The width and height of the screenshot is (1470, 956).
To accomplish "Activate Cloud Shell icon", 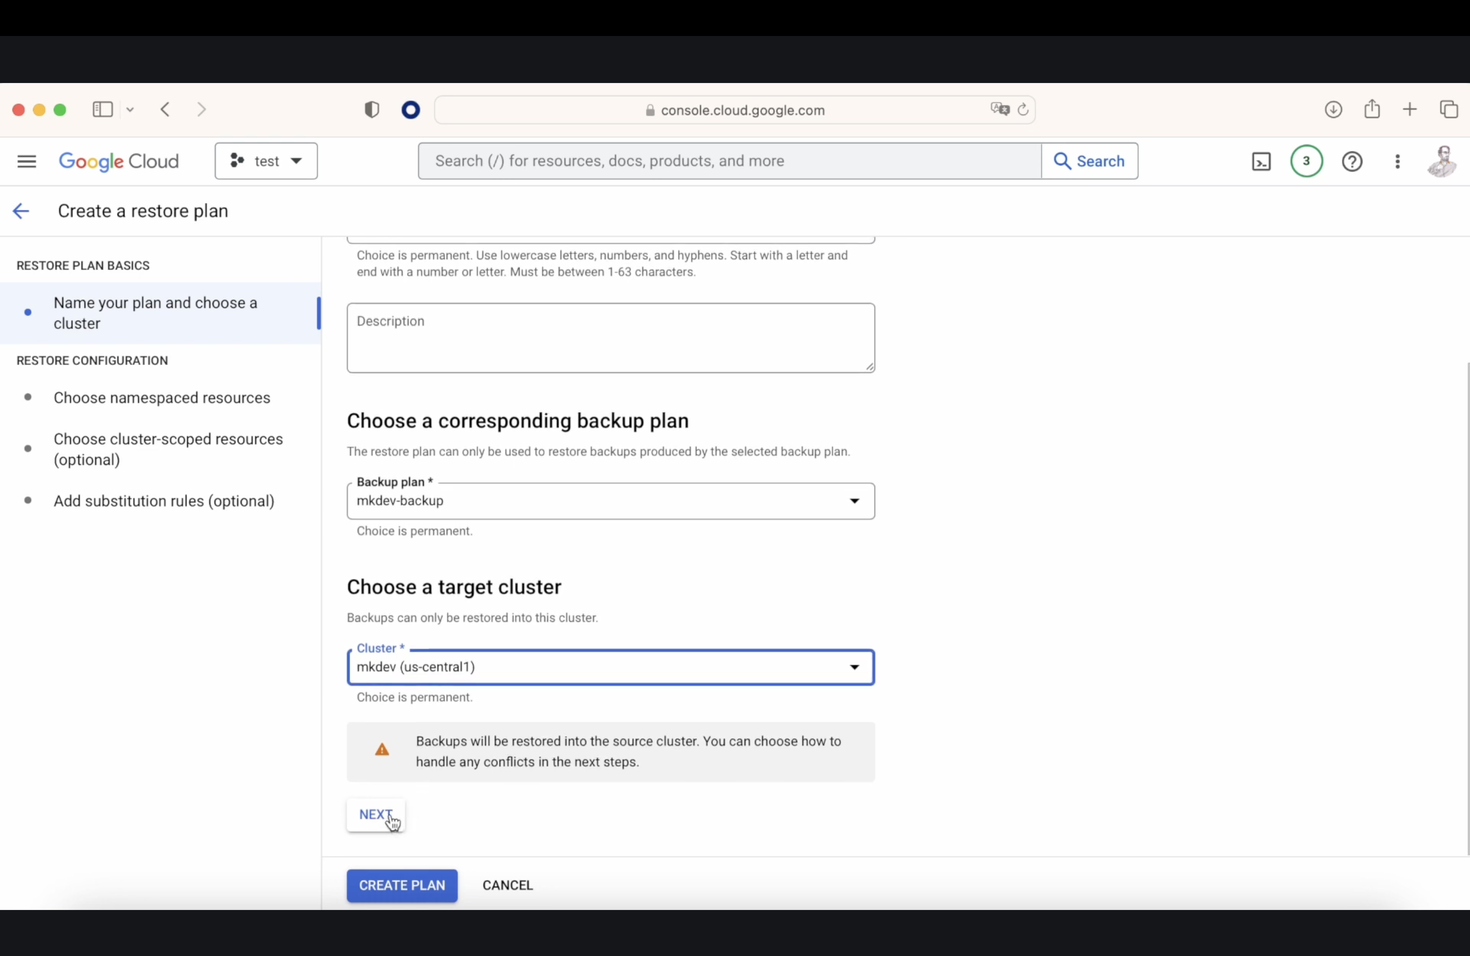I will coord(1261,161).
